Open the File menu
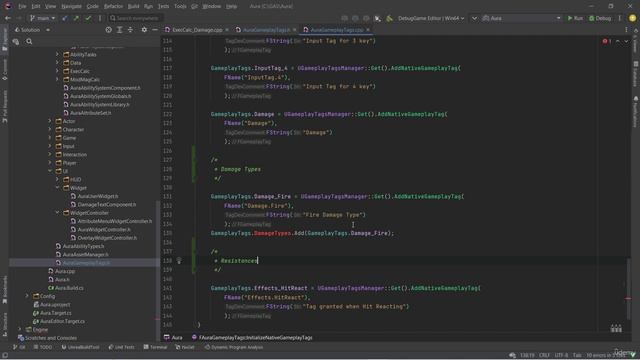 22,6
